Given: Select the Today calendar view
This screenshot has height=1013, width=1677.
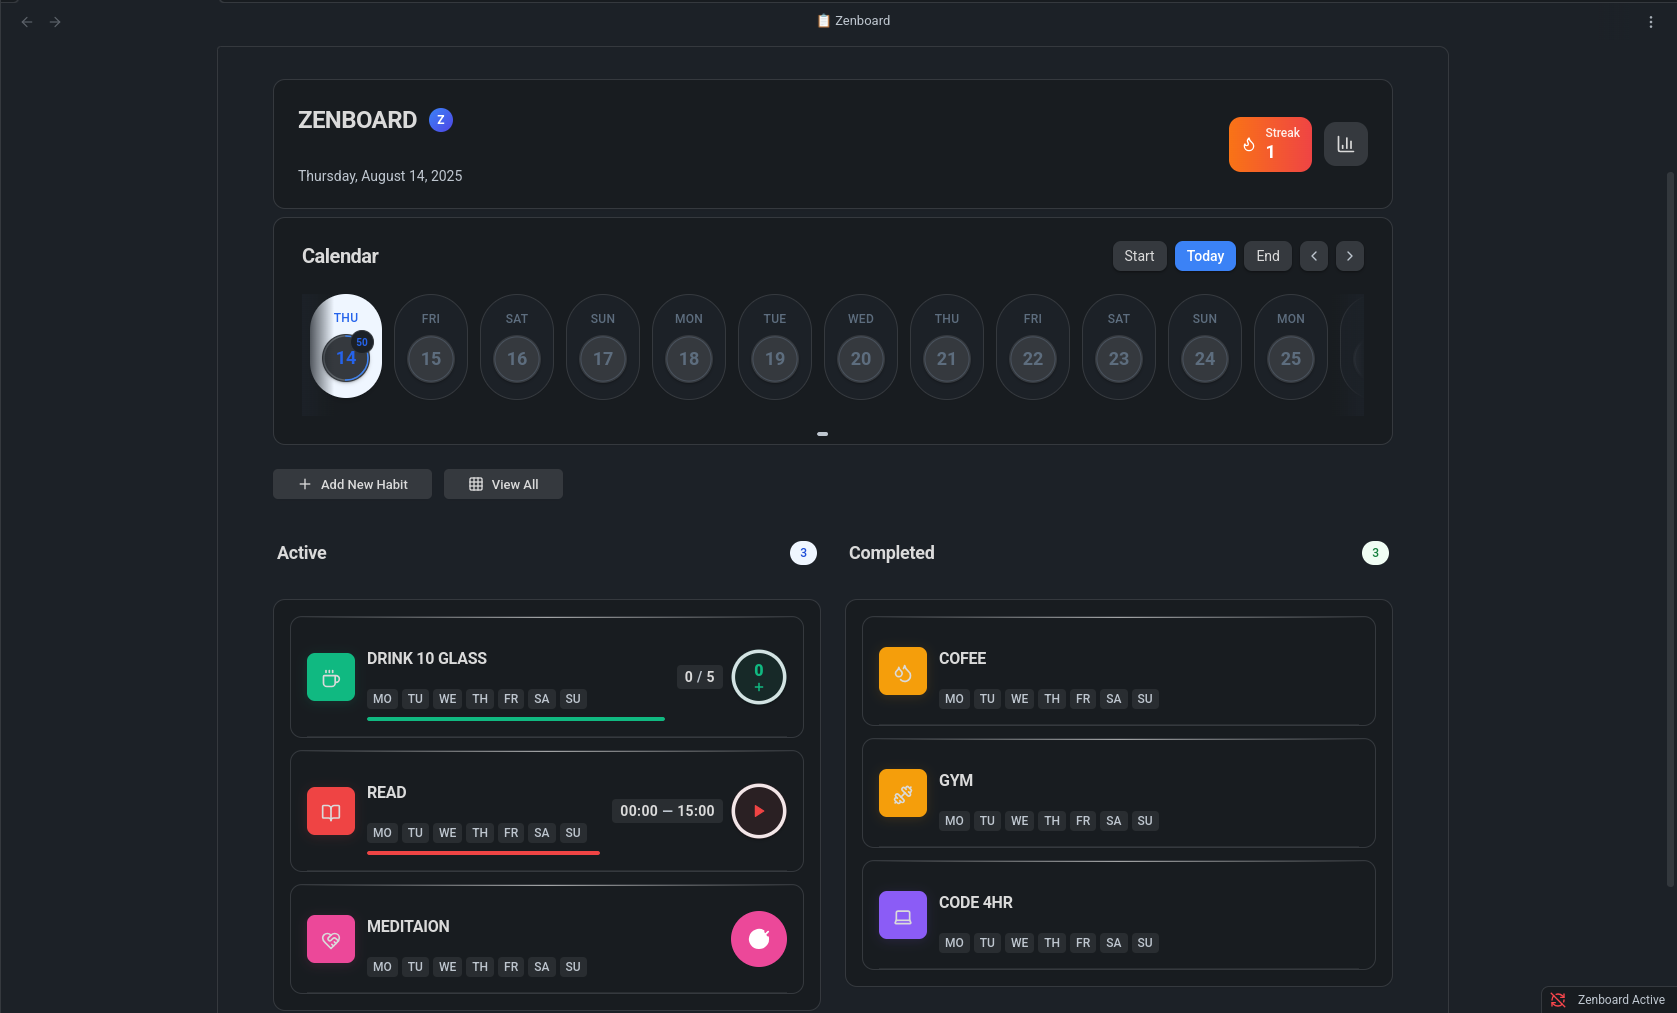Looking at the screenshot, I should (1204, 256).
